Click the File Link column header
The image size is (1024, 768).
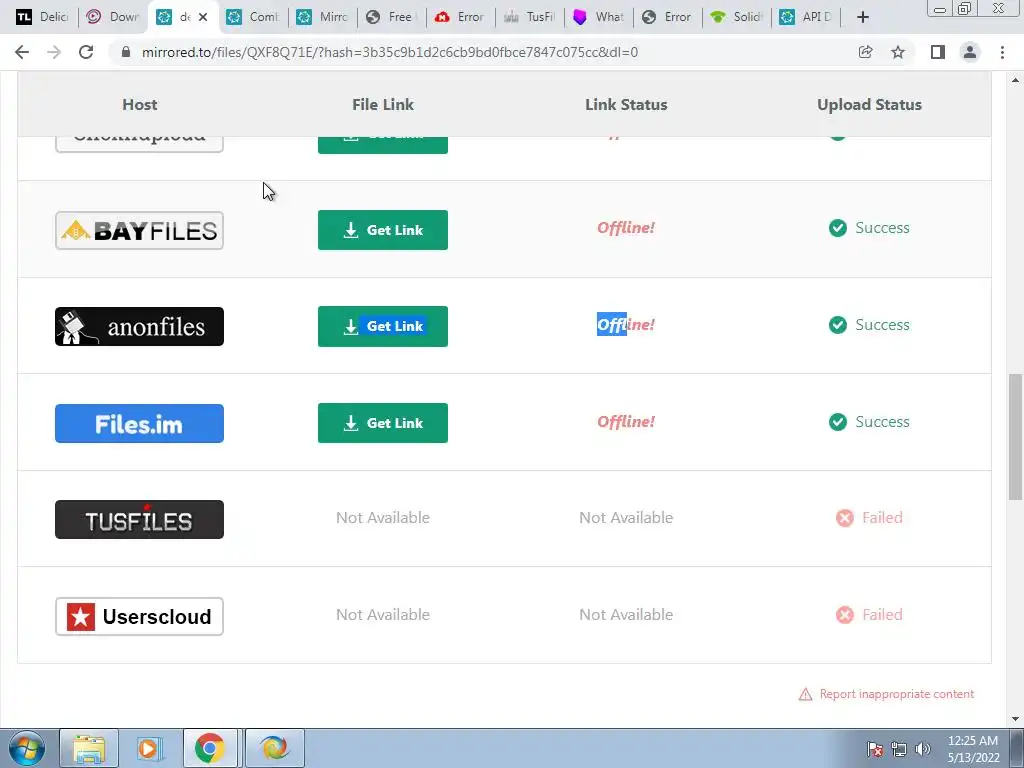click(x=383, y=104)
